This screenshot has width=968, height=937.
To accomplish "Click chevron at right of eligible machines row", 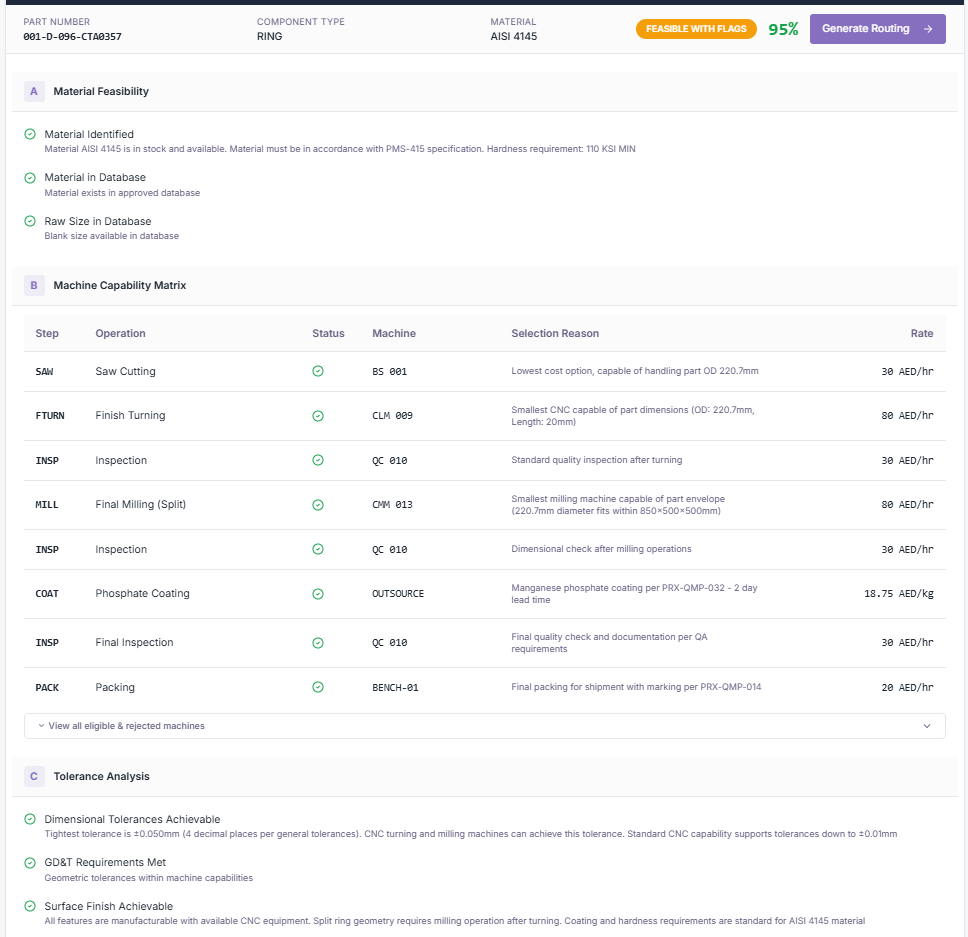I will click(926, 726).
